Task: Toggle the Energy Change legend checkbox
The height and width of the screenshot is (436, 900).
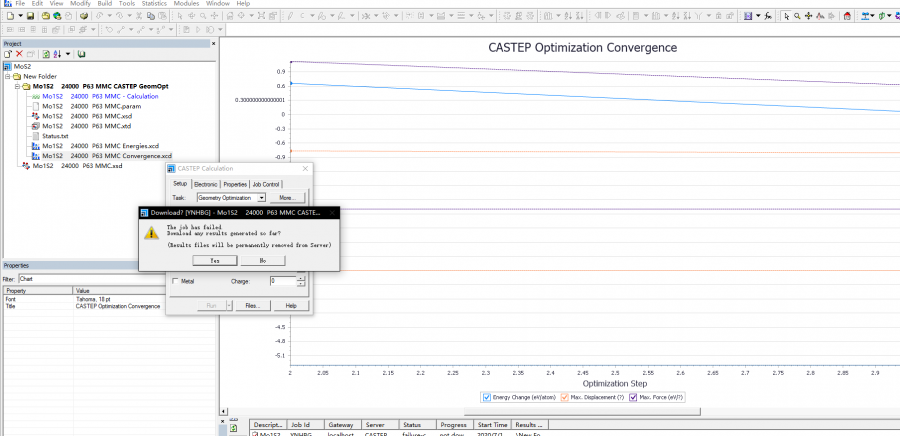Action: click(486, 398)
